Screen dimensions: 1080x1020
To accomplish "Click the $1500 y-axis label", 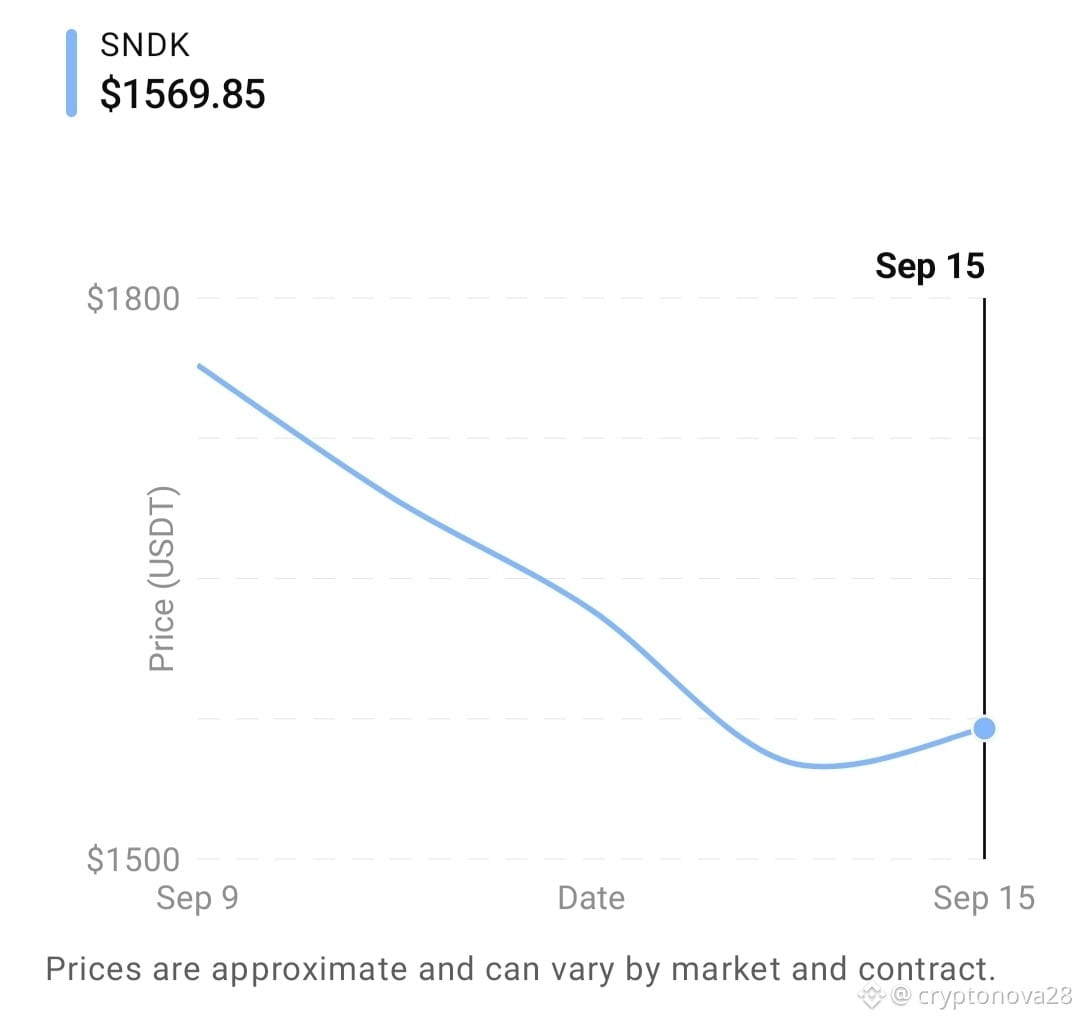I will [x=133, y=860].
